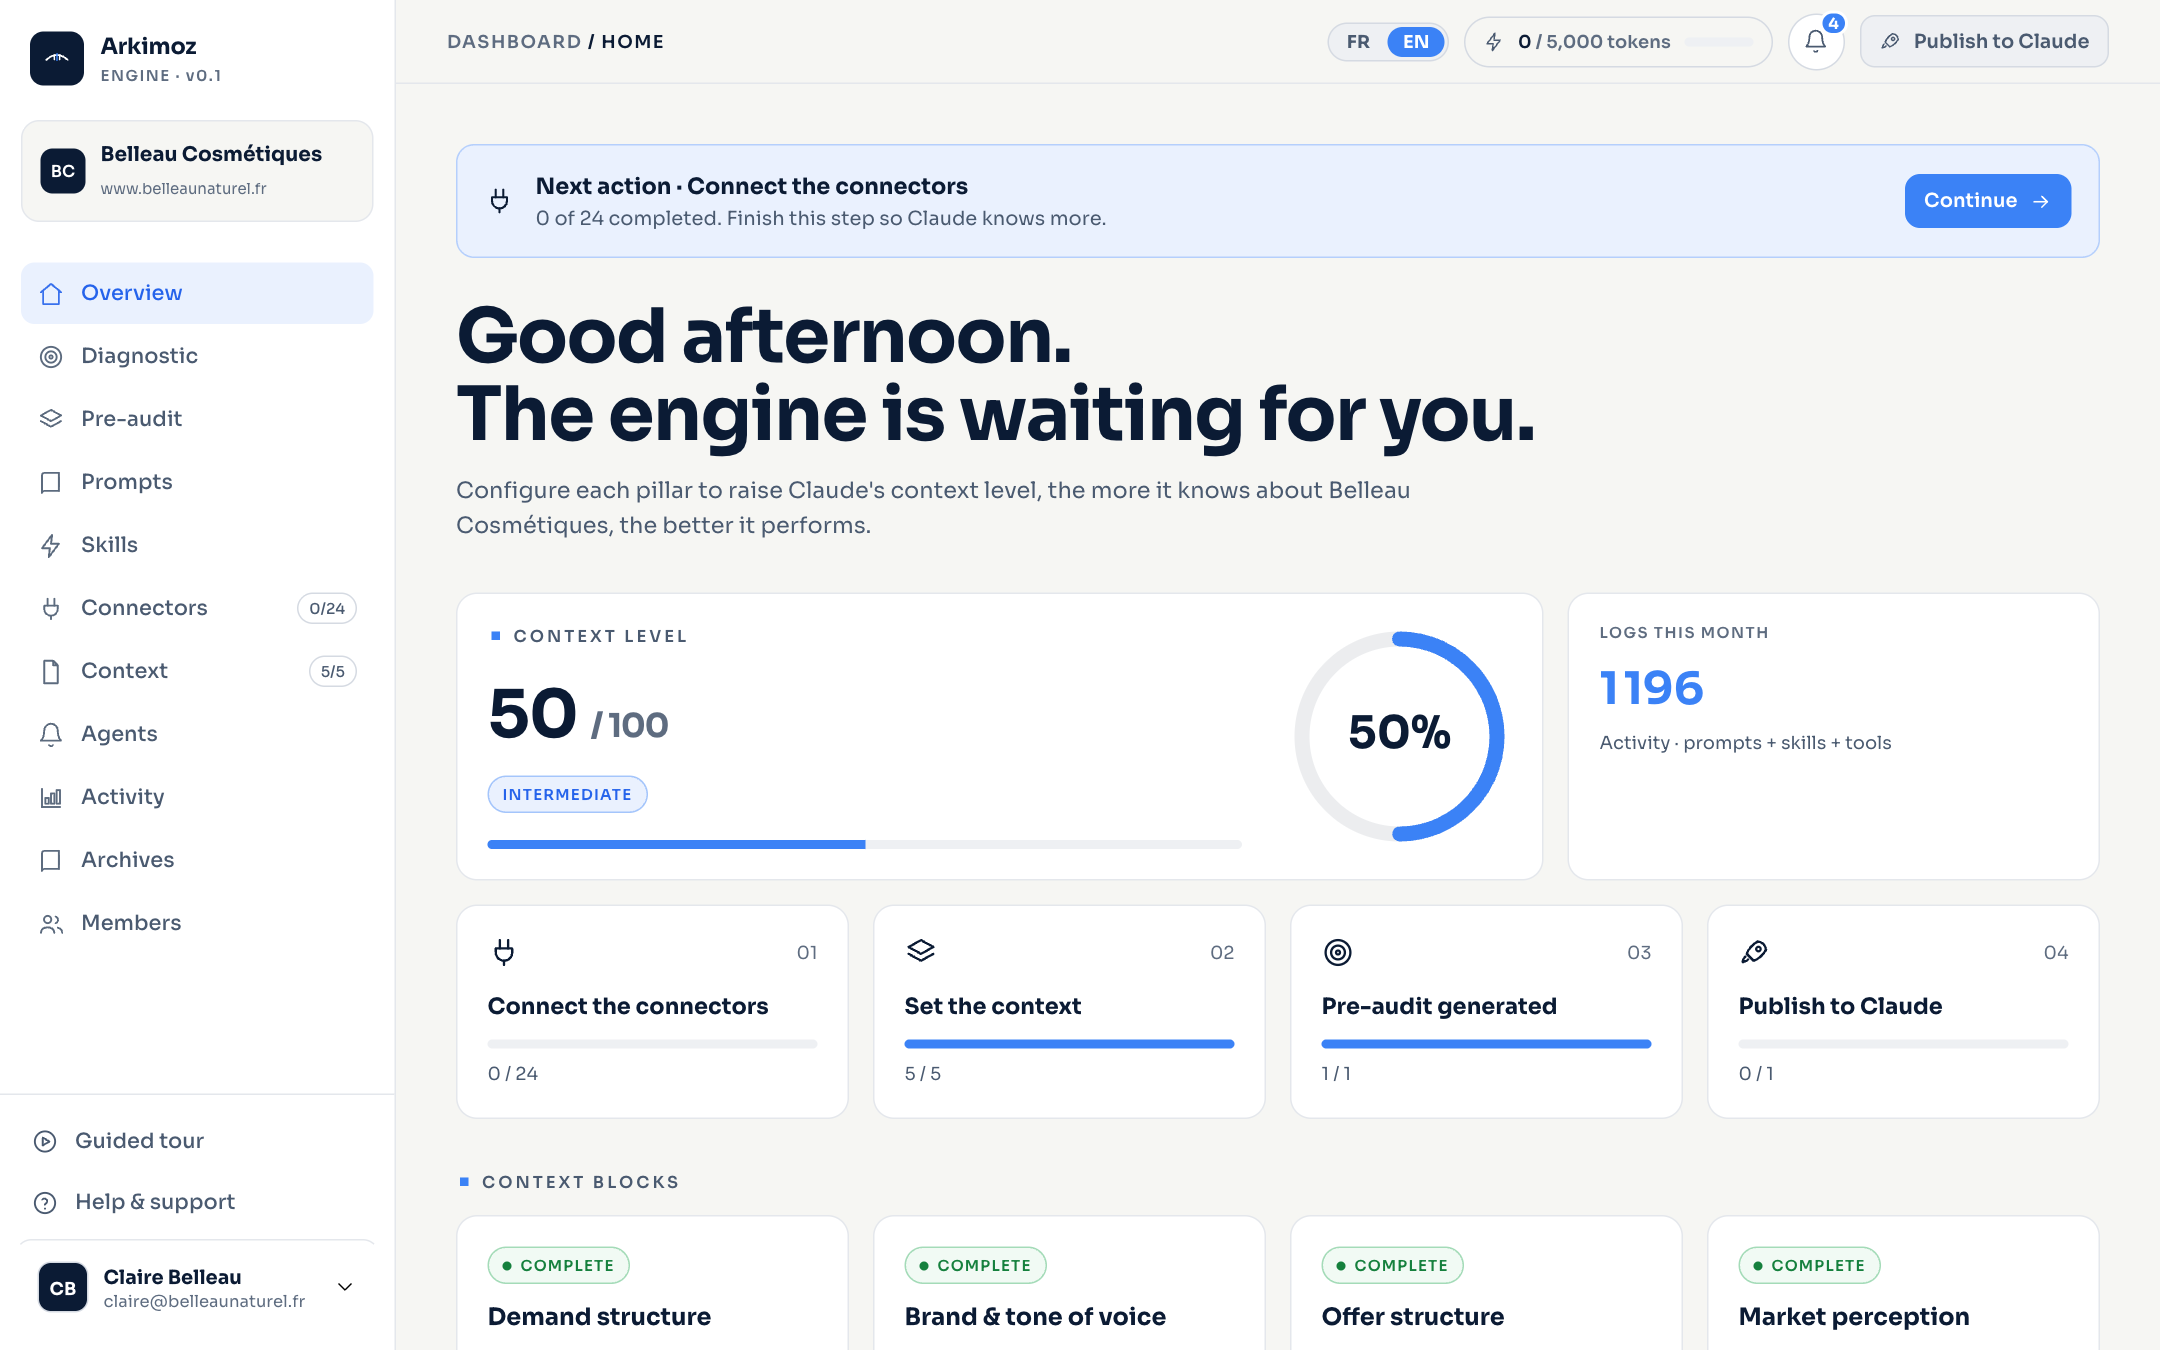Screen dimensions: 2160x1350
Task: Open Archives in the sidebar
Action: pos(197,860)
